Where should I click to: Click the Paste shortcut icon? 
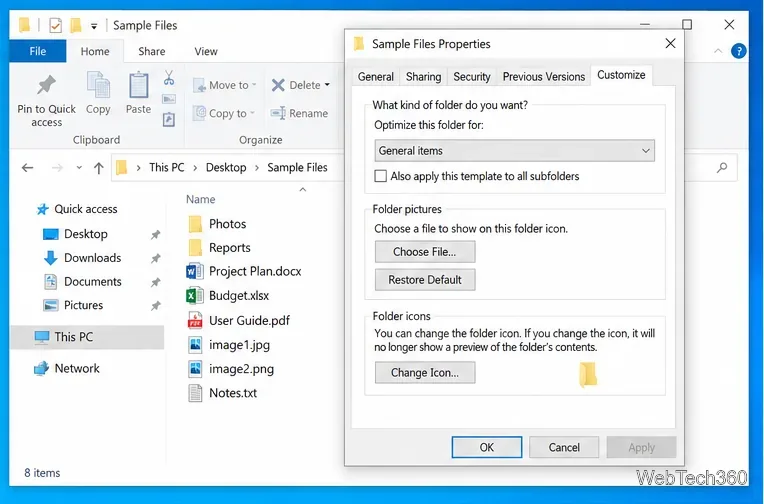pos(169,119)
